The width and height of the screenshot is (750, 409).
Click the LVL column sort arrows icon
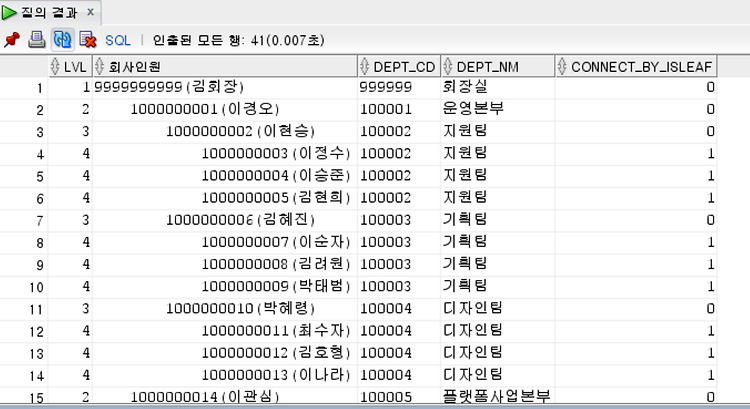(x=55, y=66)
